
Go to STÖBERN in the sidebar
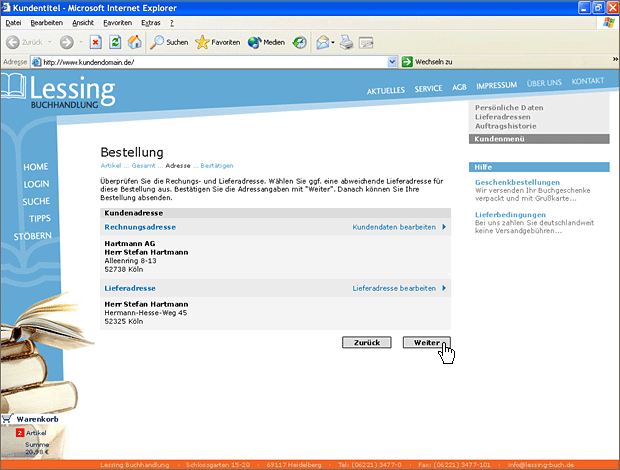click(x=32, y=236)
